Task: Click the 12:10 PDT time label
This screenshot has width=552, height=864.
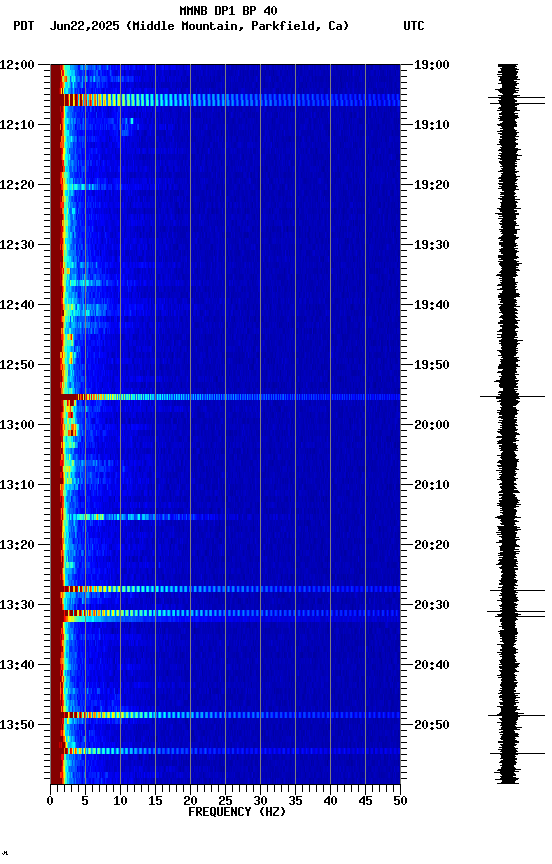Action: (x=17, y=125)
